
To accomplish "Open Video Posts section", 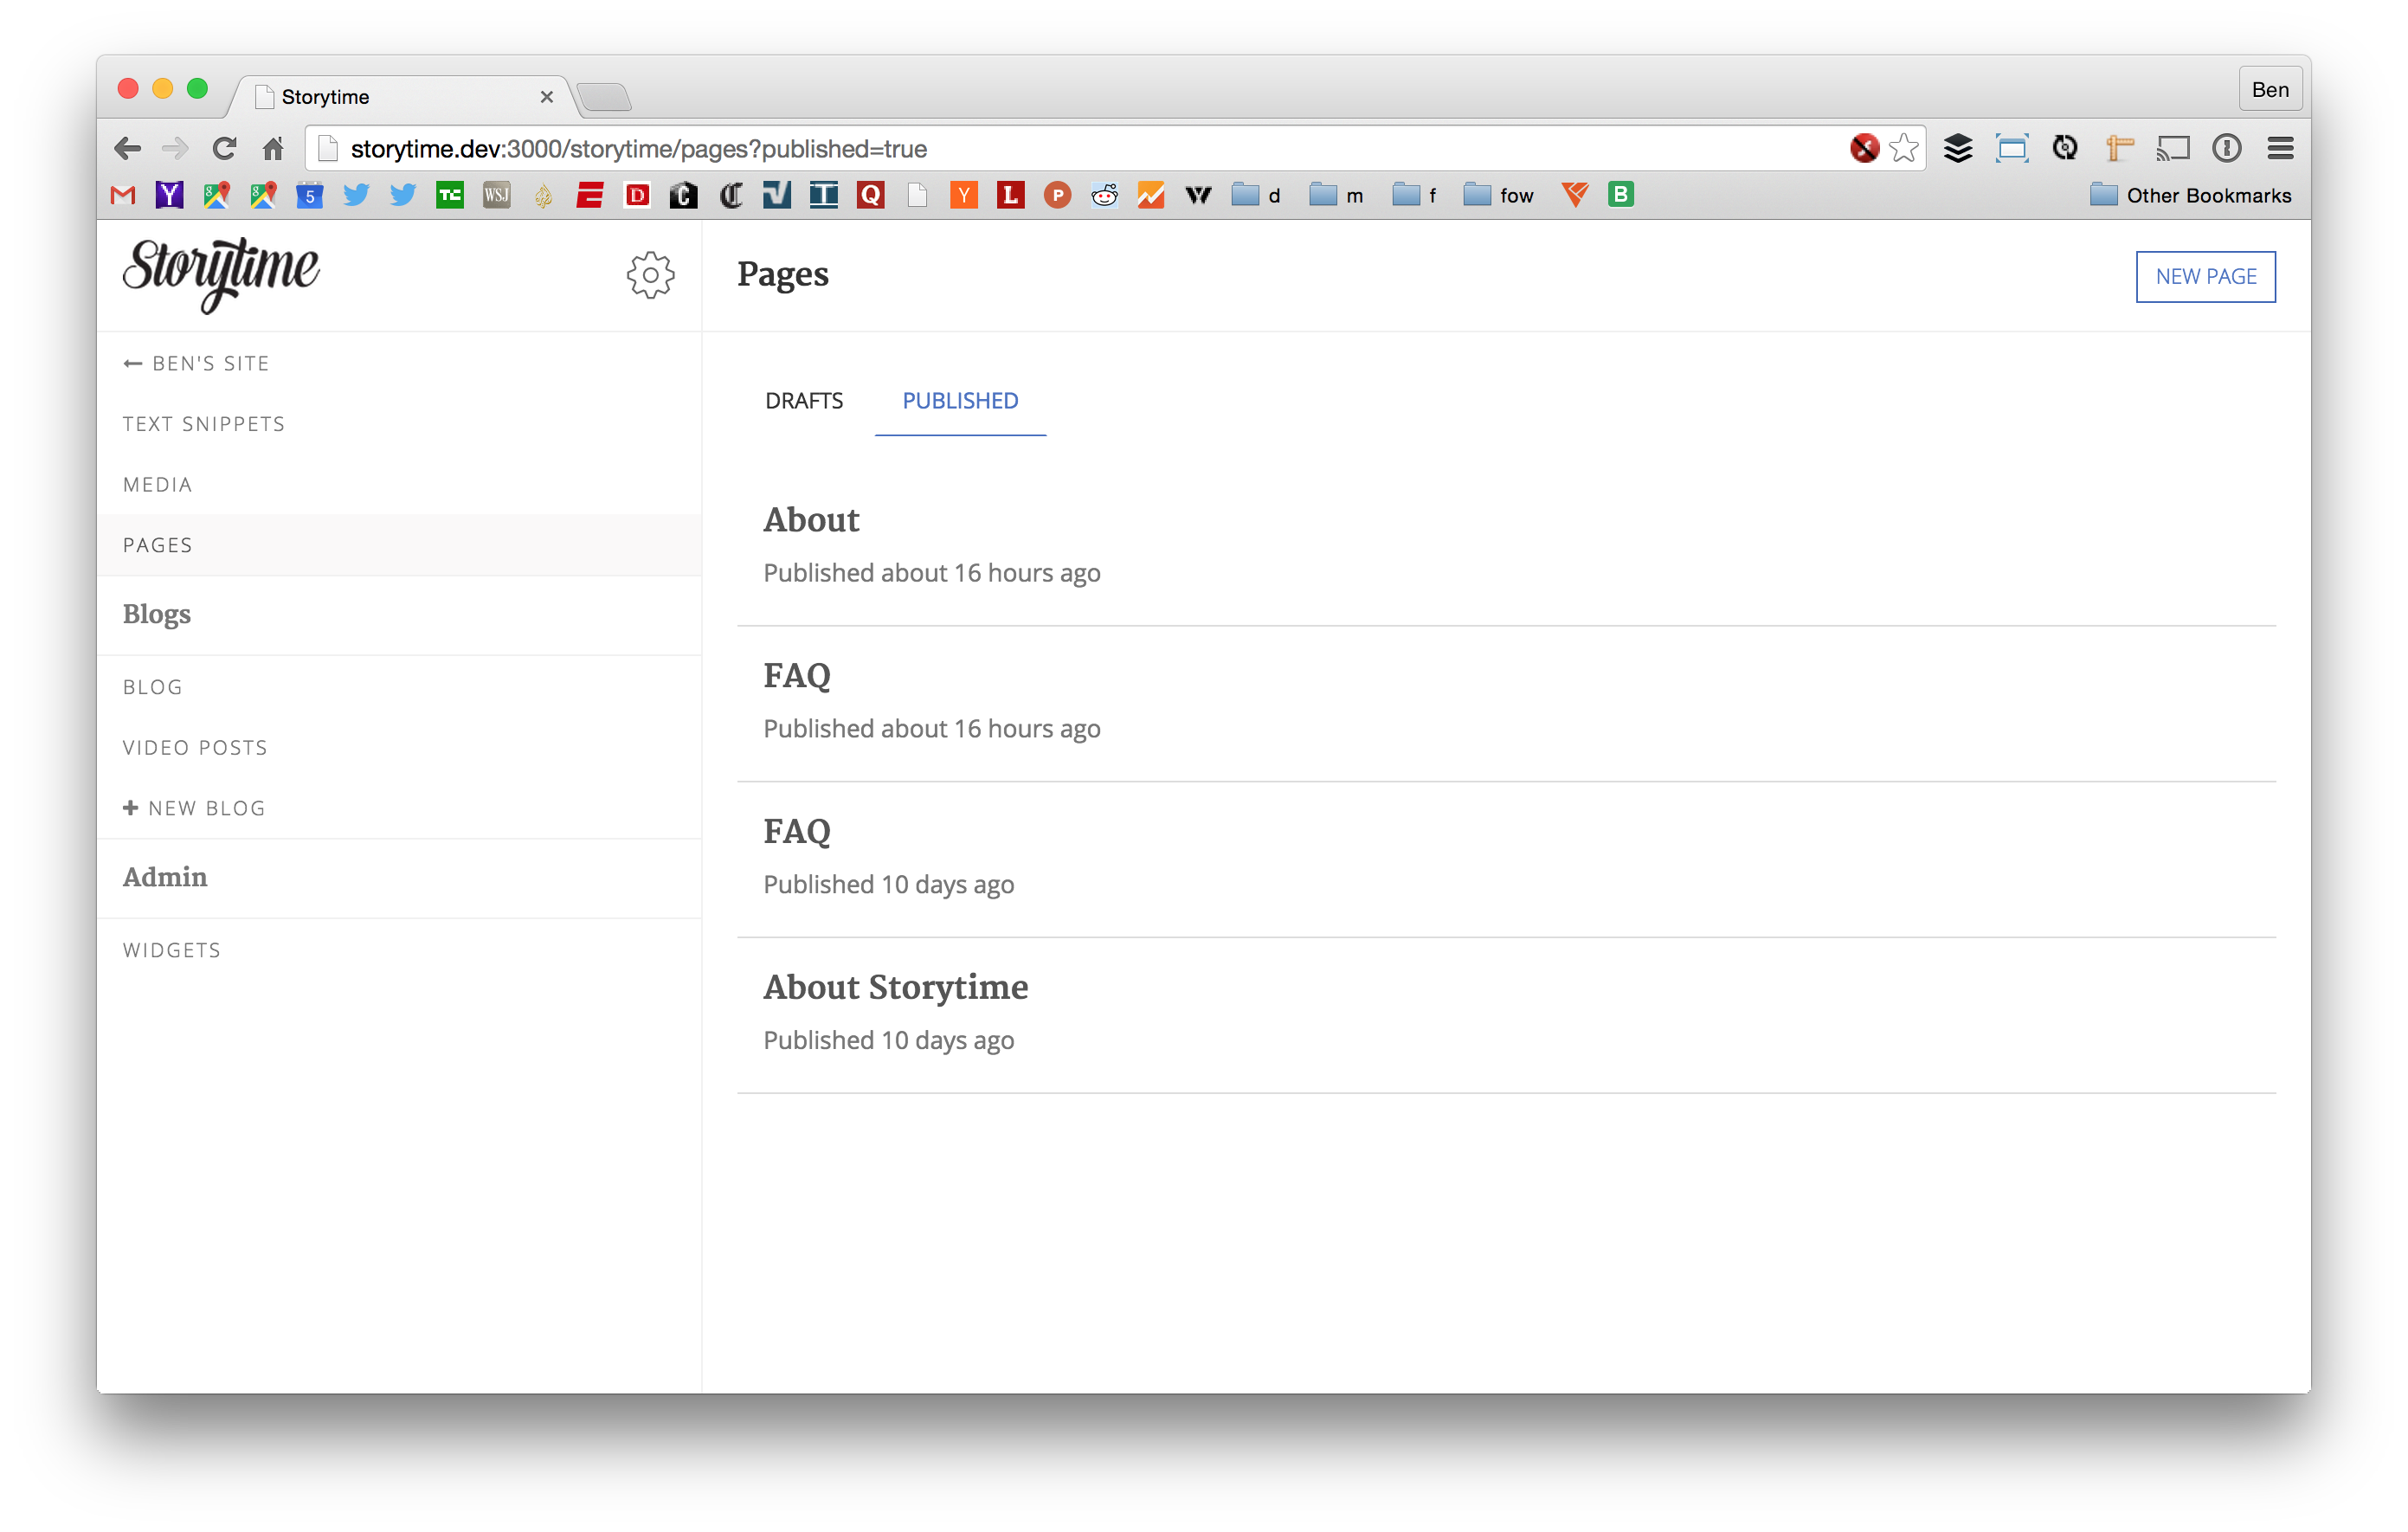I will click(195, 746).
